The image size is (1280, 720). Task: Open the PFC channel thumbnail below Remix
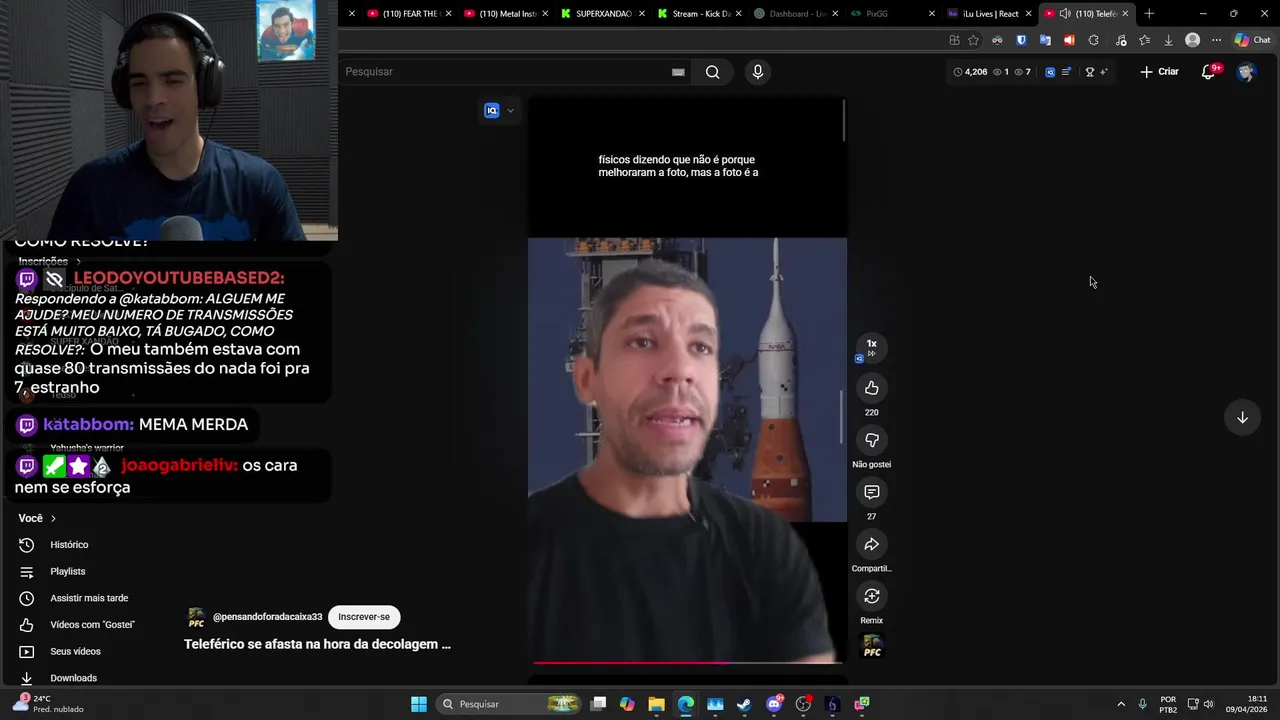coord(872,646)
